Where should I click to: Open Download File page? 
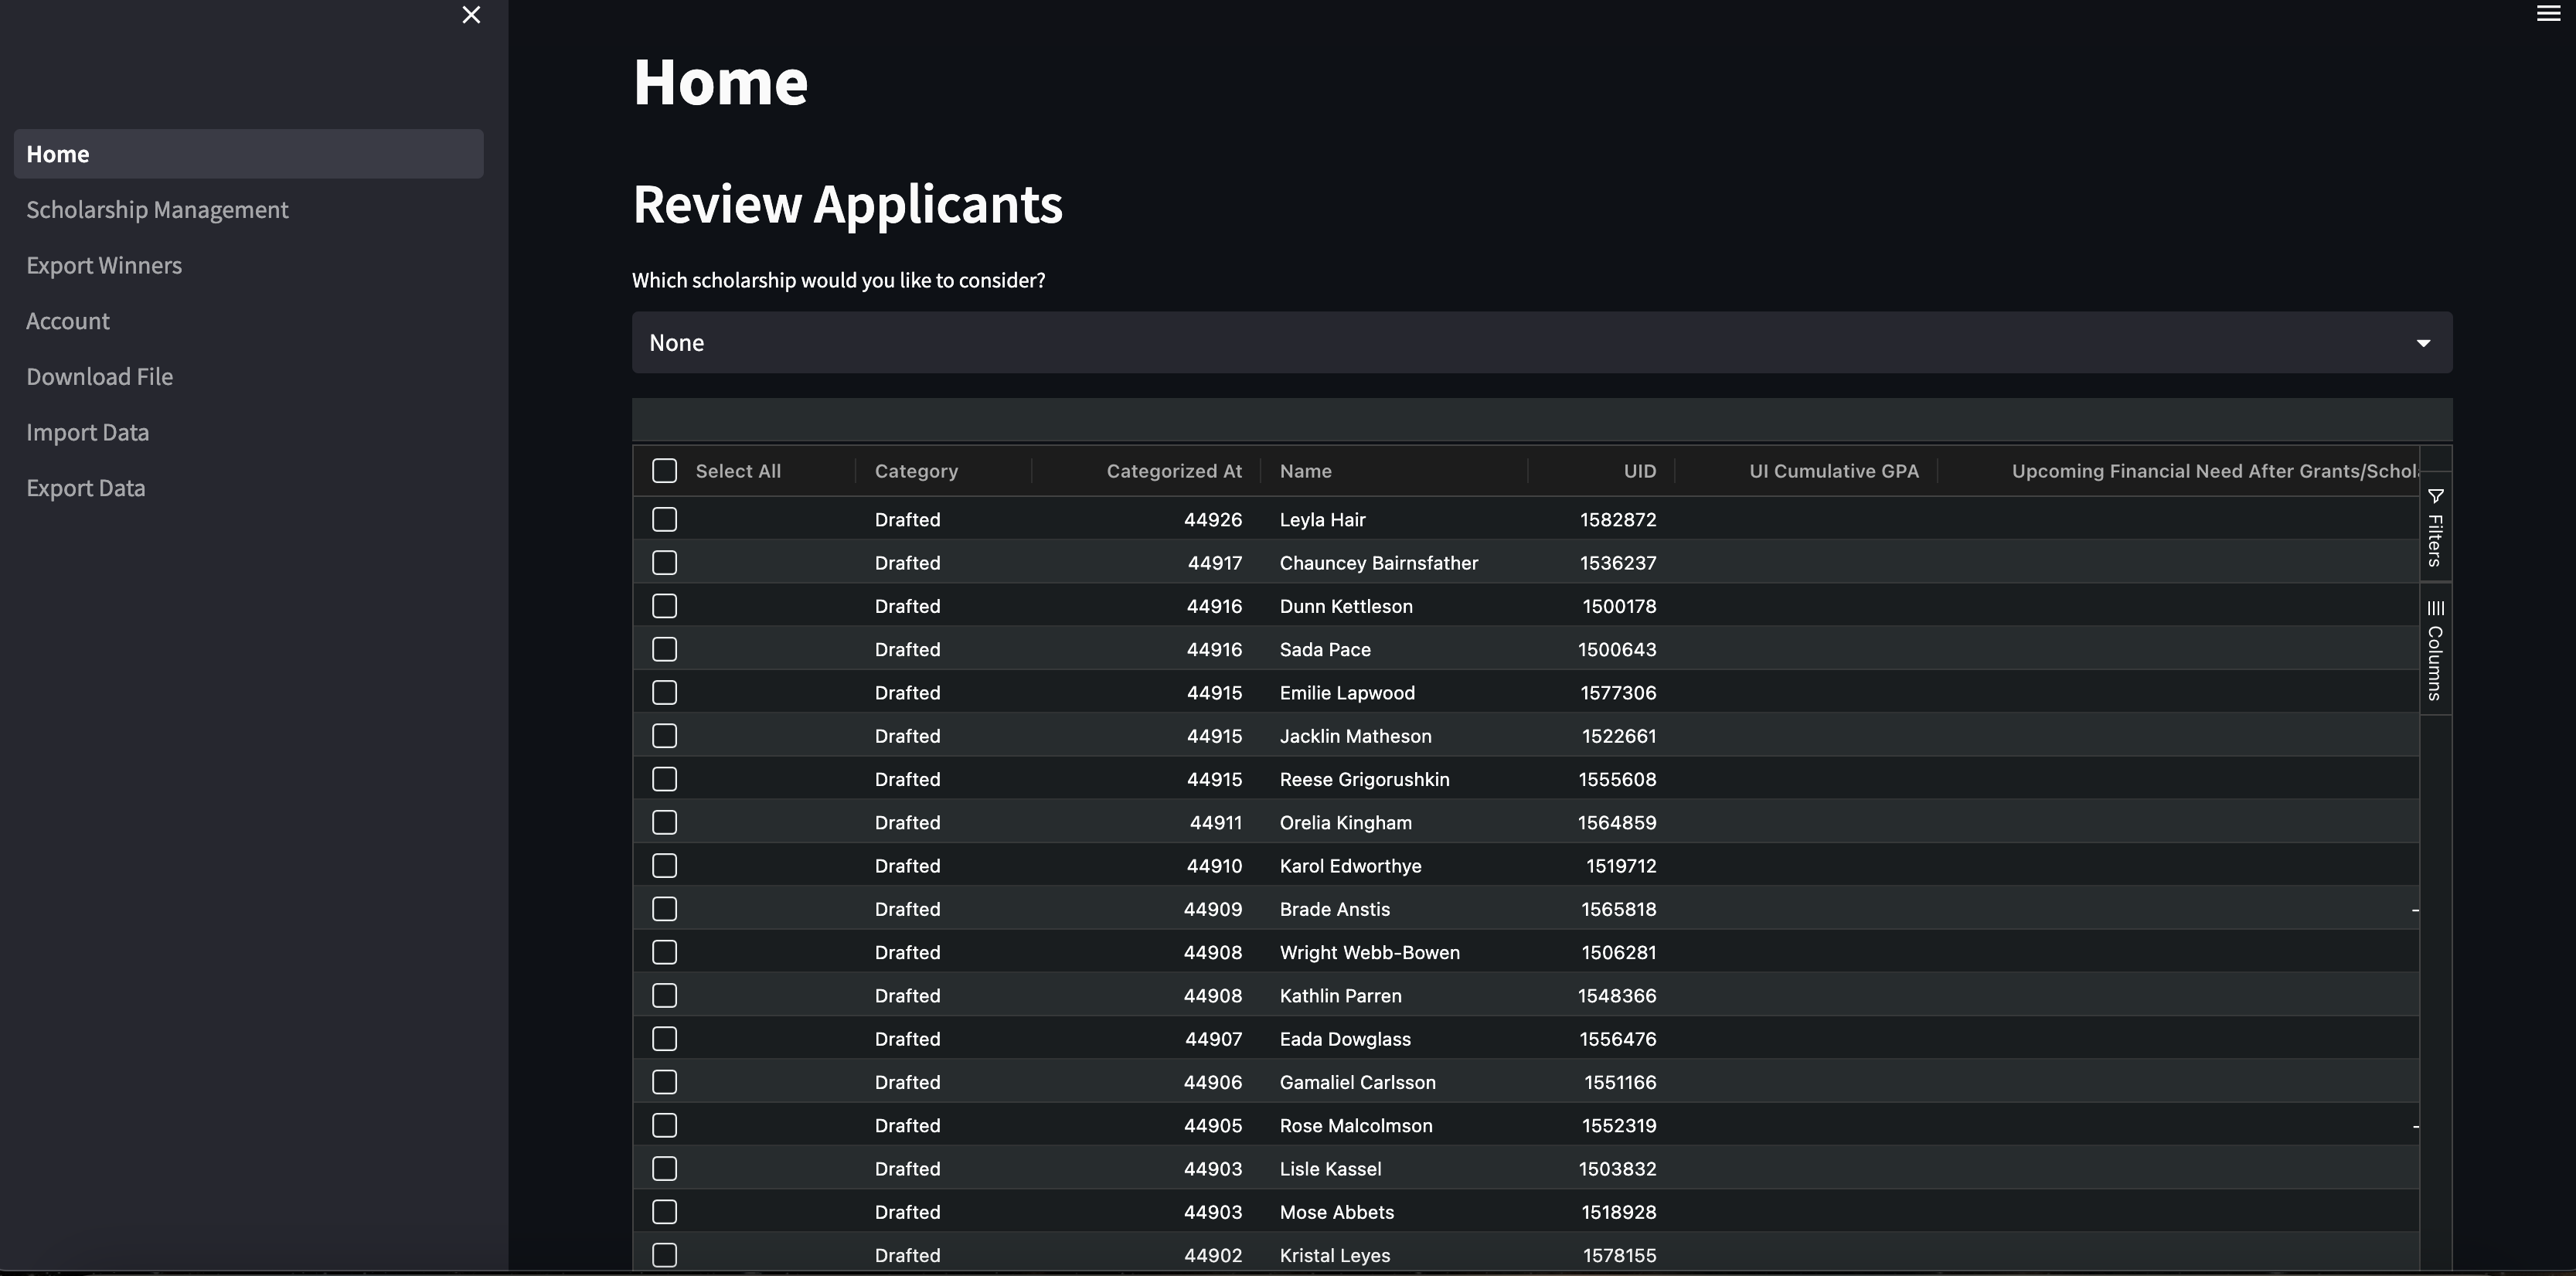pyautogui.click(x=100, y=377)
